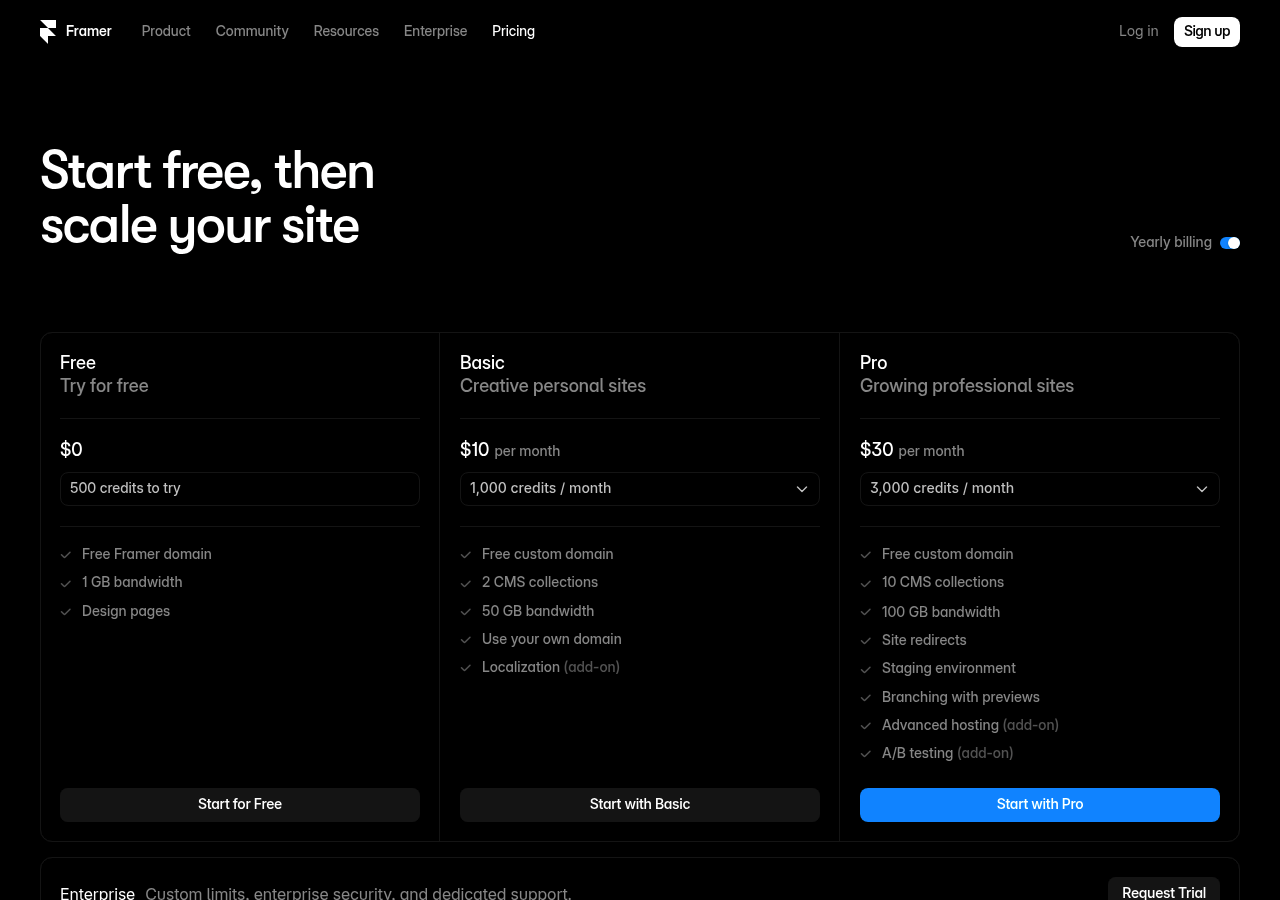Click the A/B testing (add-on) text
Image resolution: width=1280 pixels, height=900 pixels.
tap(947, 753)
